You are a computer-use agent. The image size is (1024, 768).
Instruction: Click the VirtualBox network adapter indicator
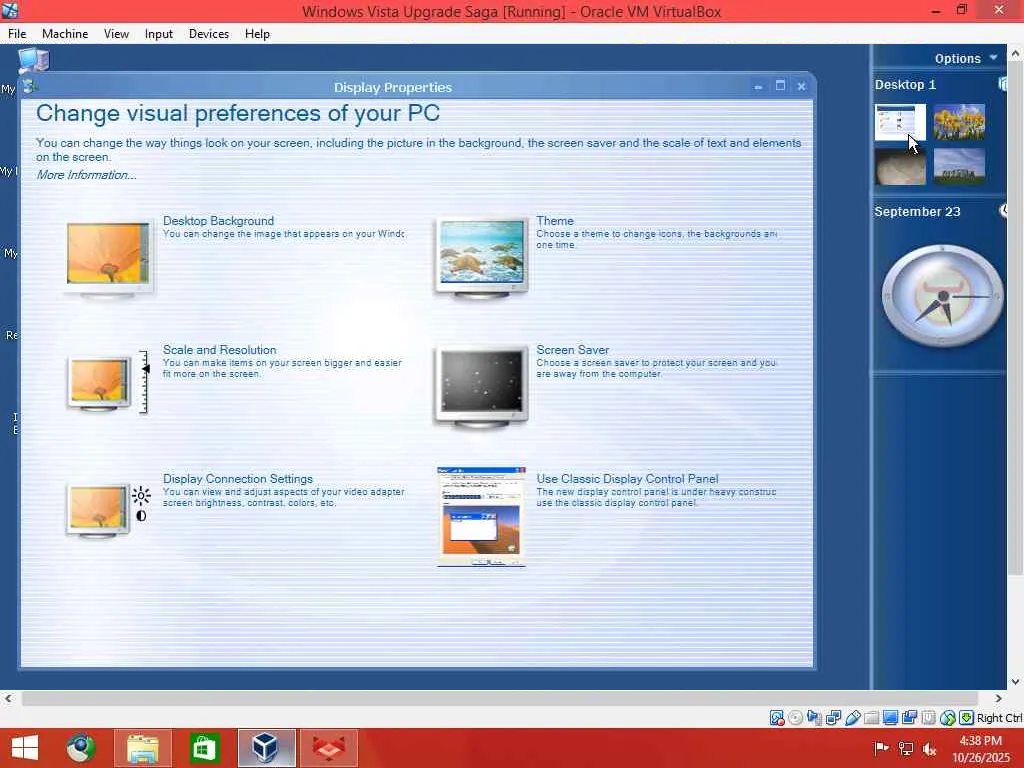(833, 718)
